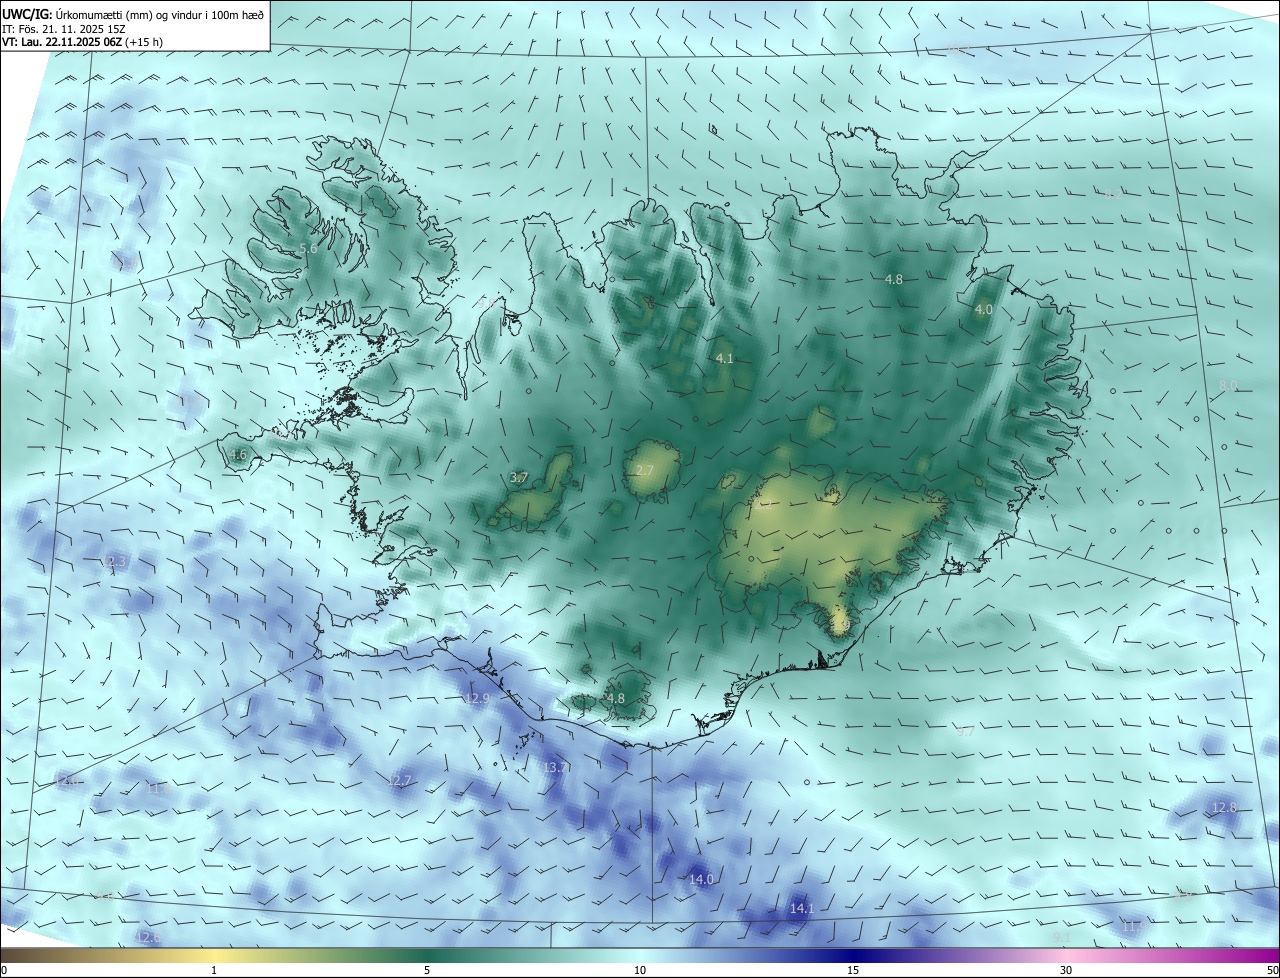
Task: Click the 4.1 value on the map
Action: 725,358
